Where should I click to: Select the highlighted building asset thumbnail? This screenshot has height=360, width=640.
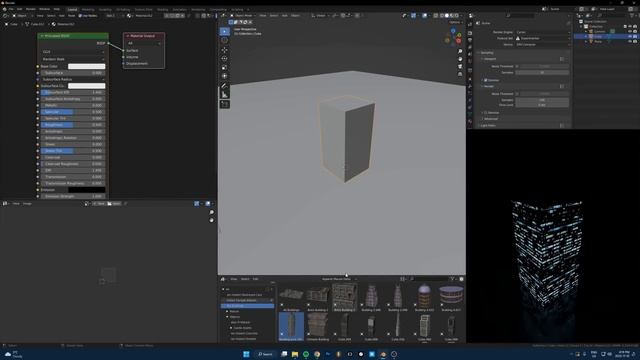pyautogui.click(x=291, y=327)
